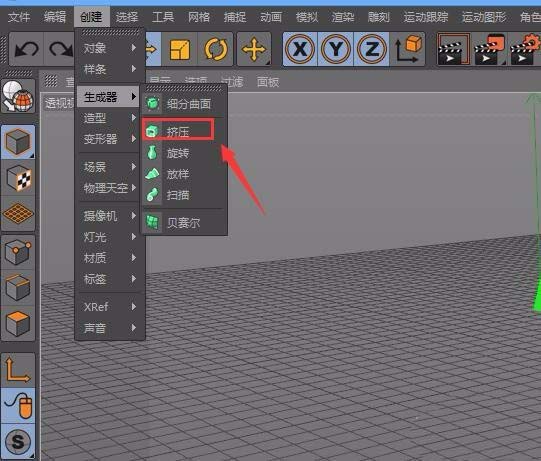Choose 贝塞尔 generator
The width and height of the screenshot is (541, 461).
pos(184,223)
